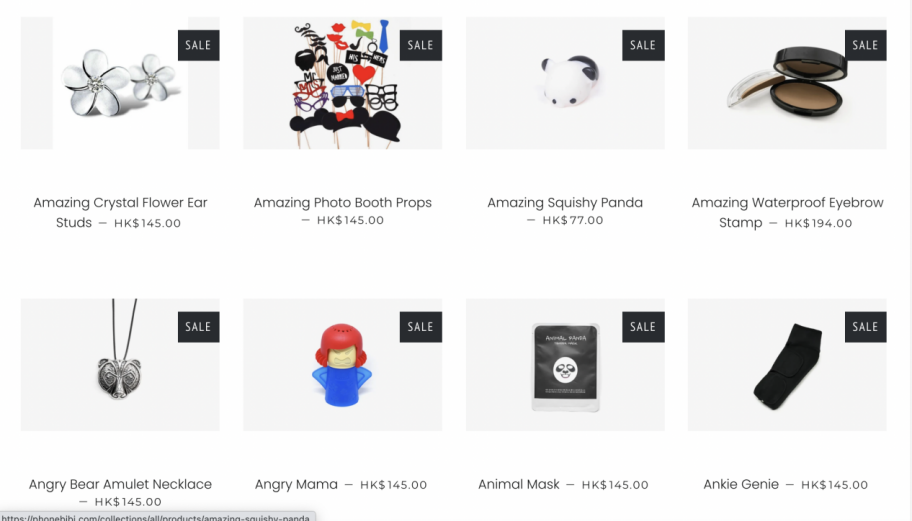Viewport: 912px width, 521px height.
Task: Open the panda face mask packet image
Action: pyautogui.click(x=565, y=365)
